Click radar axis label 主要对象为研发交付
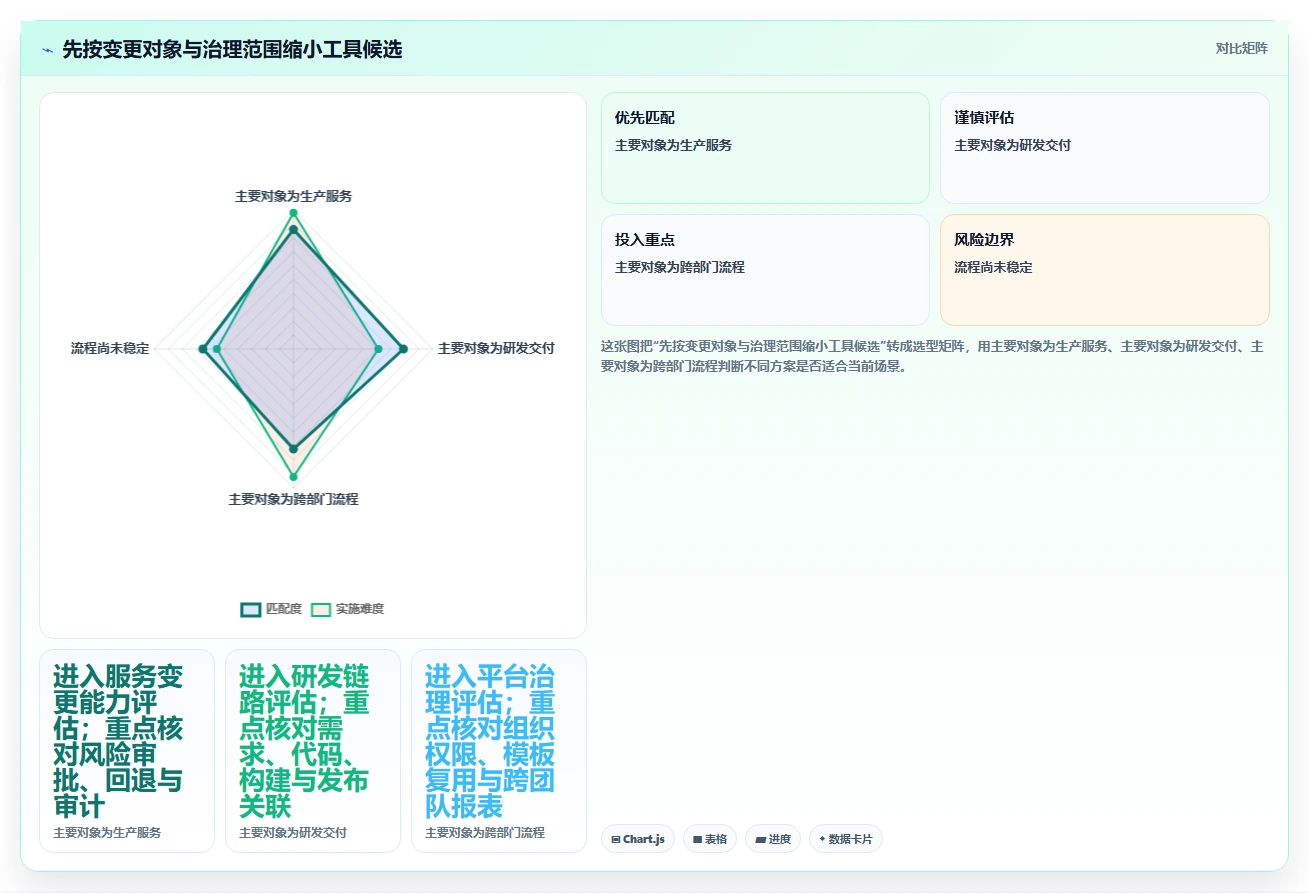 (x=496, y=348)
